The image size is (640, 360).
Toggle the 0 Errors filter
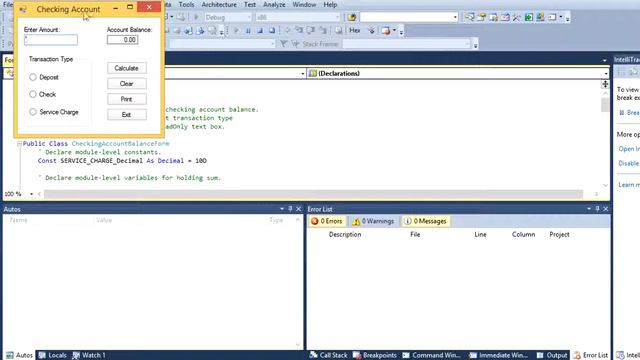pyautogui.click(x=327, y=221)
